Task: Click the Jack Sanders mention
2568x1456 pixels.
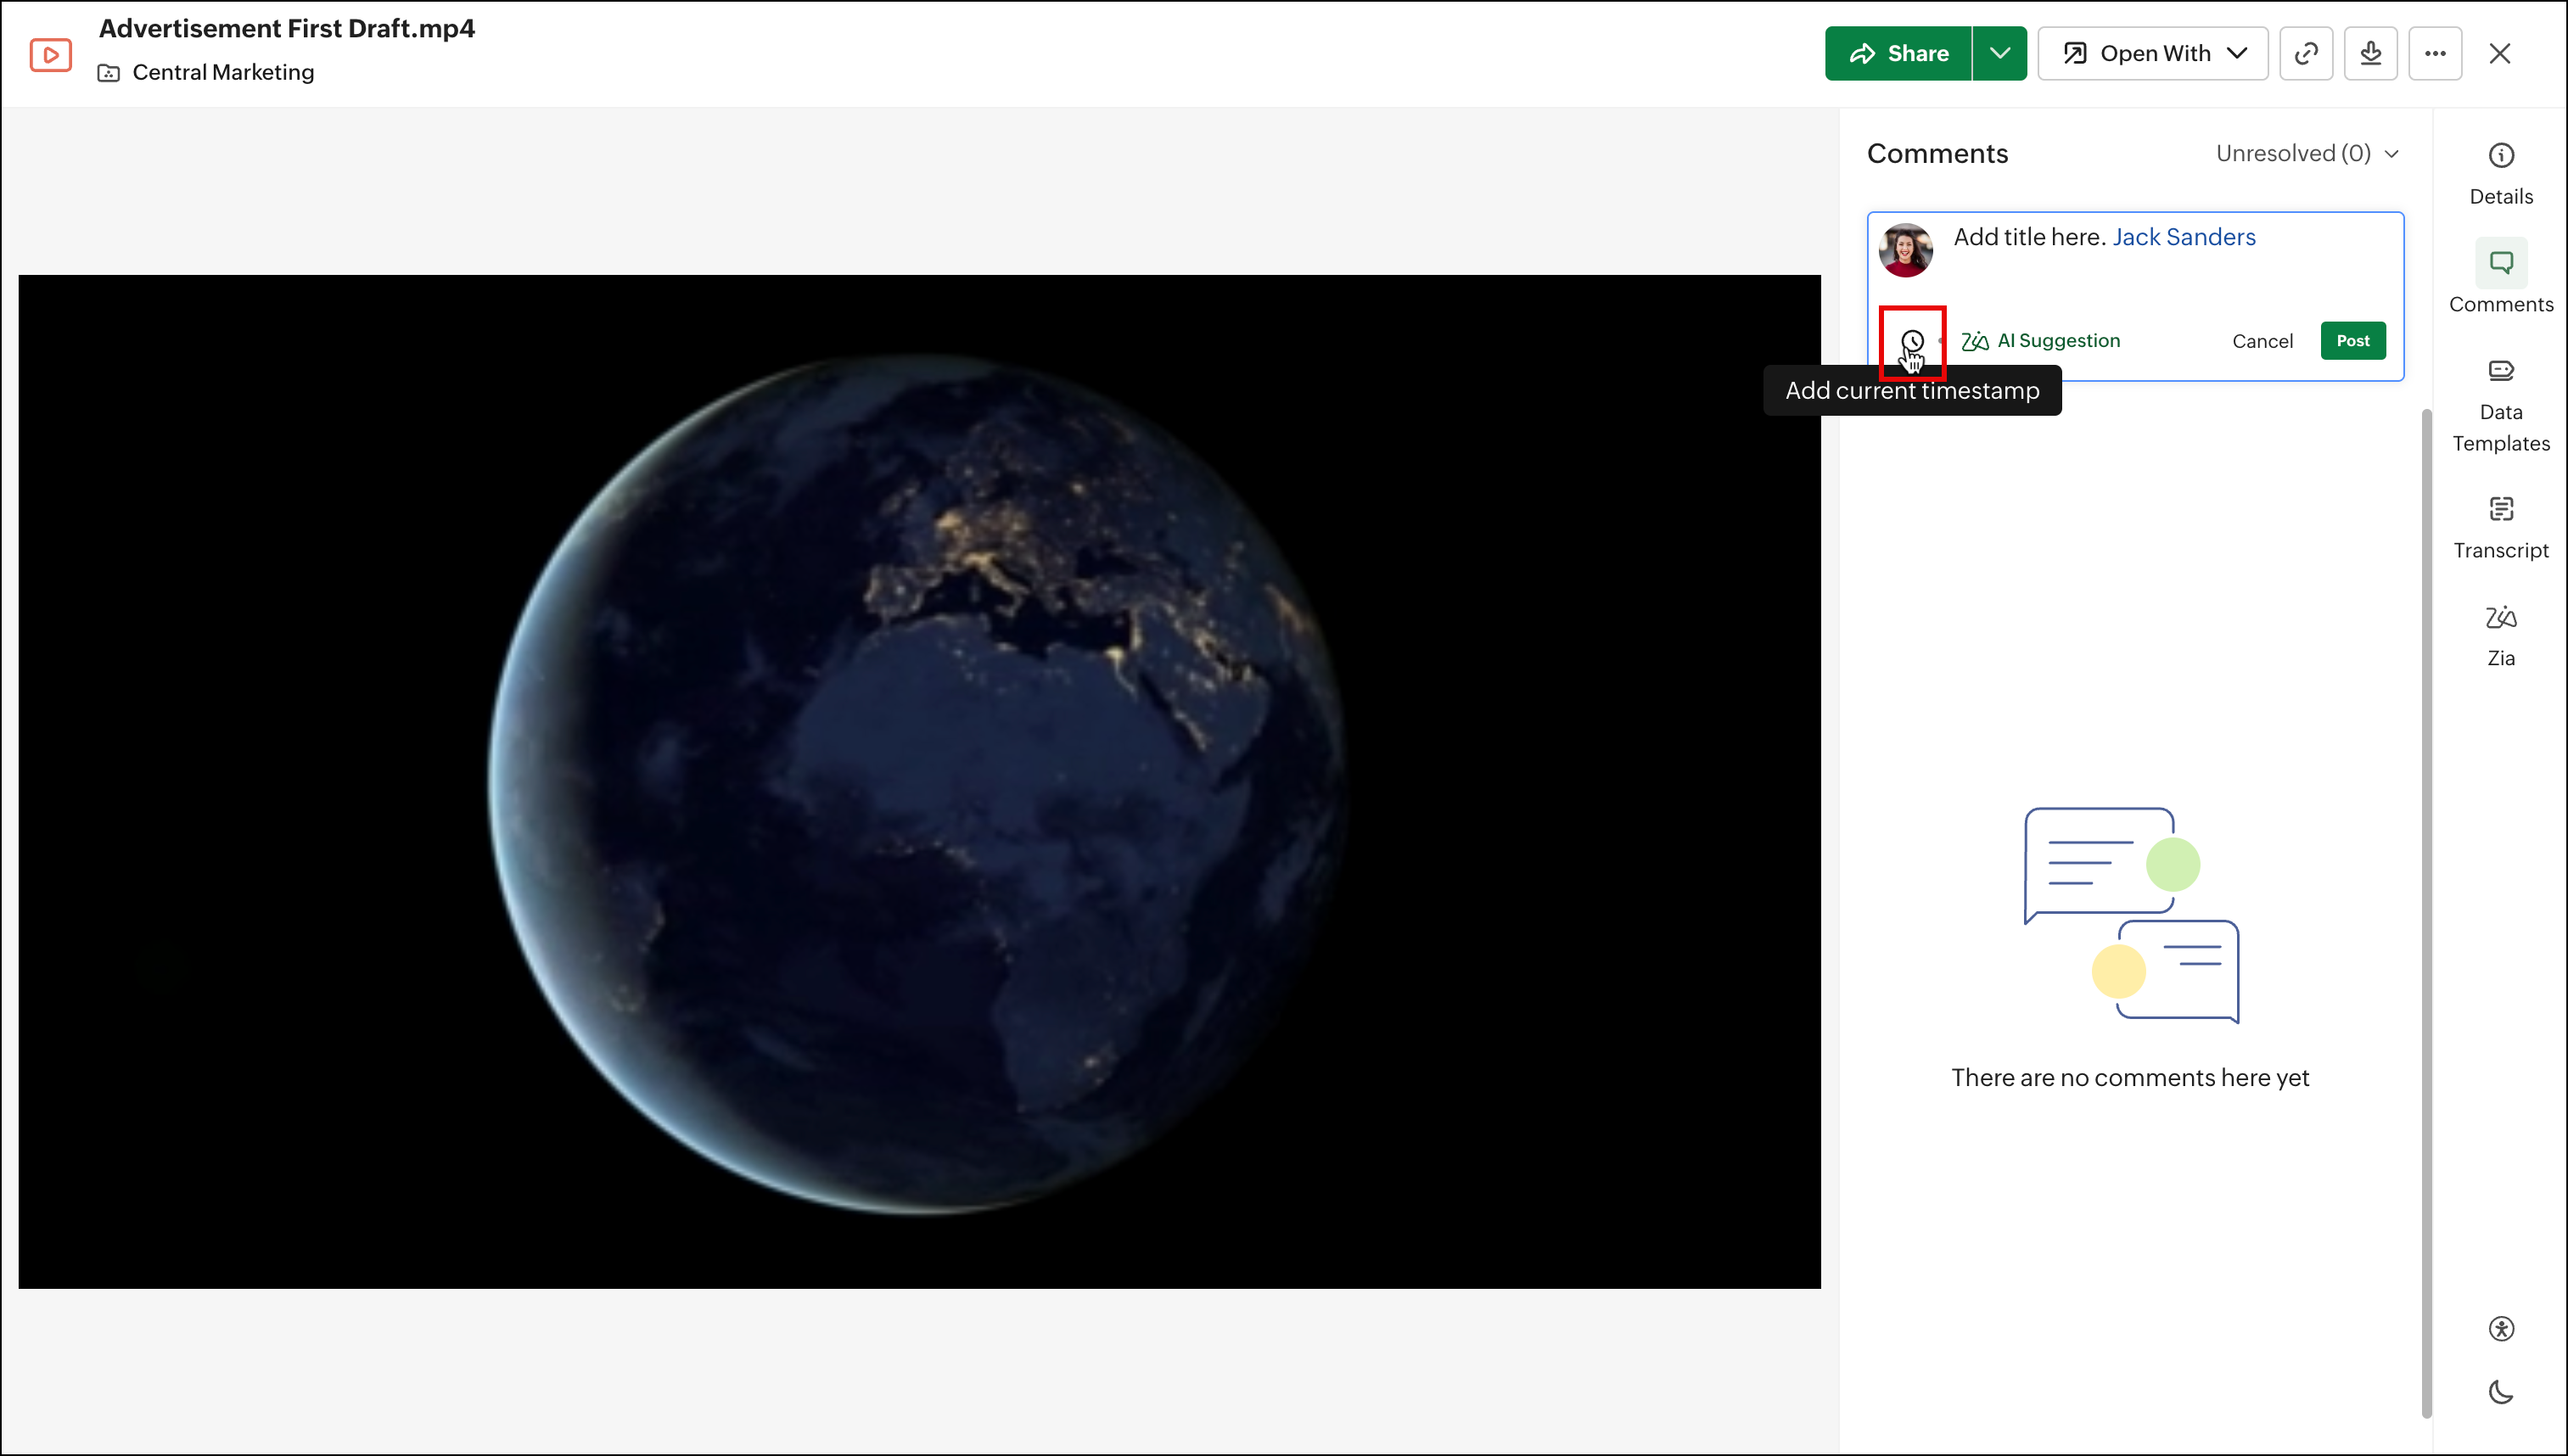Action: pos(2183,237)
